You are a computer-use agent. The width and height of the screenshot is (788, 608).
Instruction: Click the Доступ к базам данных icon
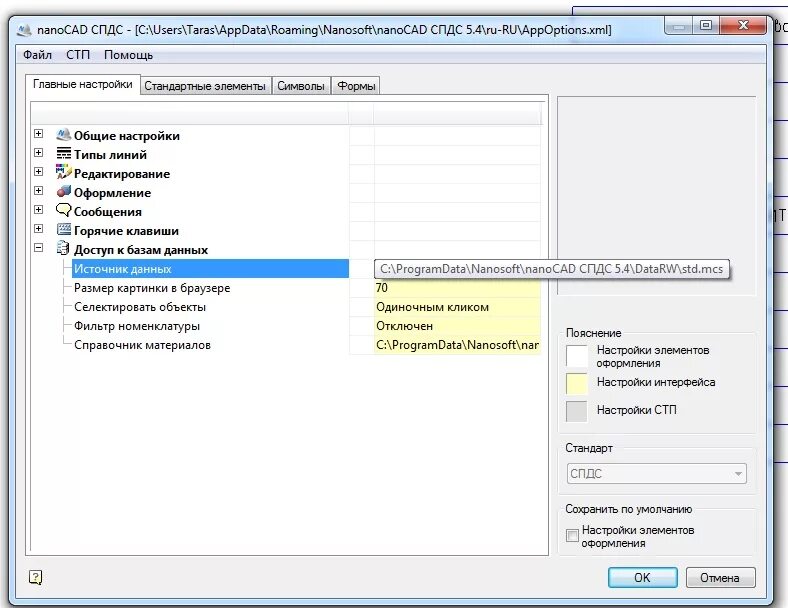coord(63,248)
